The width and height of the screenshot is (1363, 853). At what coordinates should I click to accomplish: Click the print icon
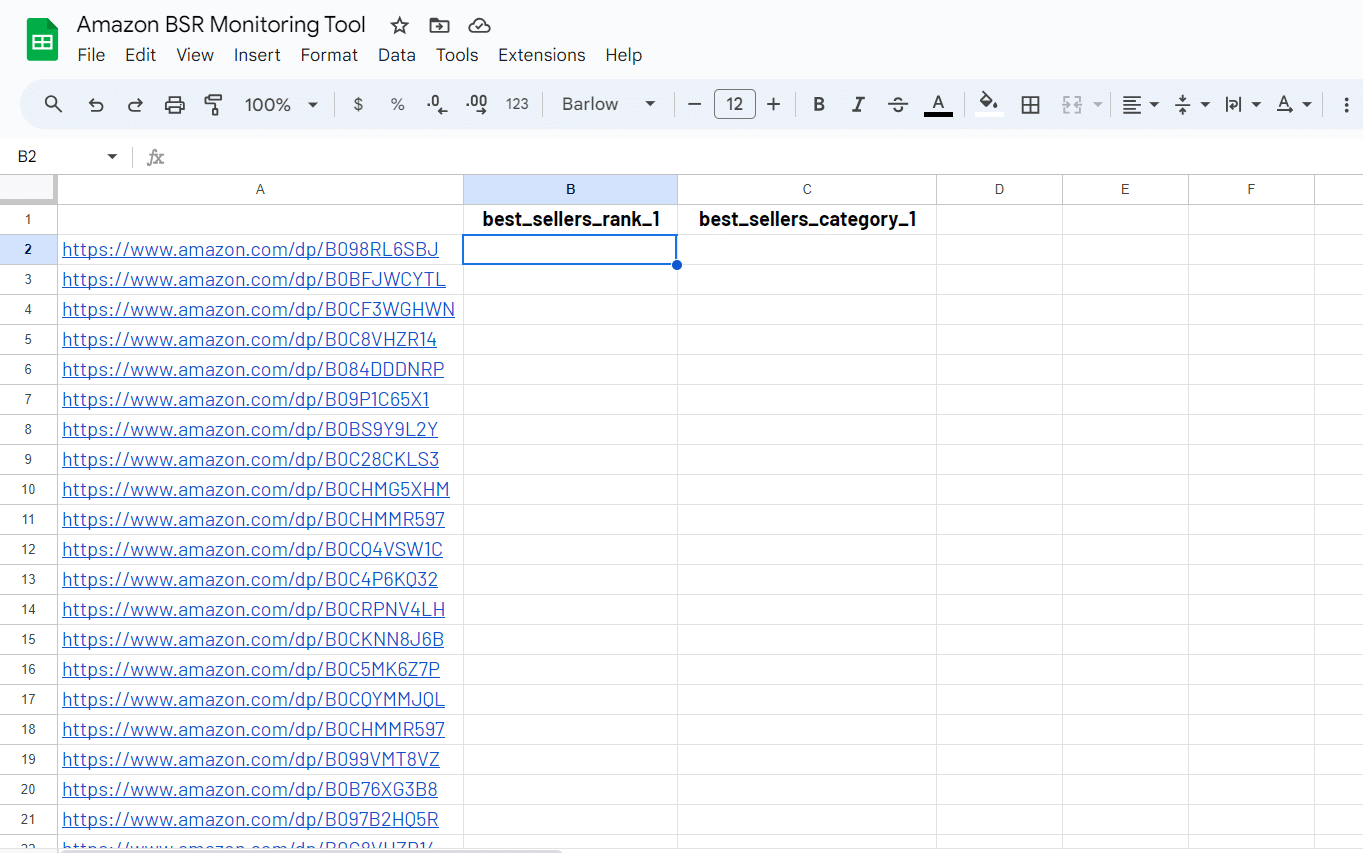175,104
